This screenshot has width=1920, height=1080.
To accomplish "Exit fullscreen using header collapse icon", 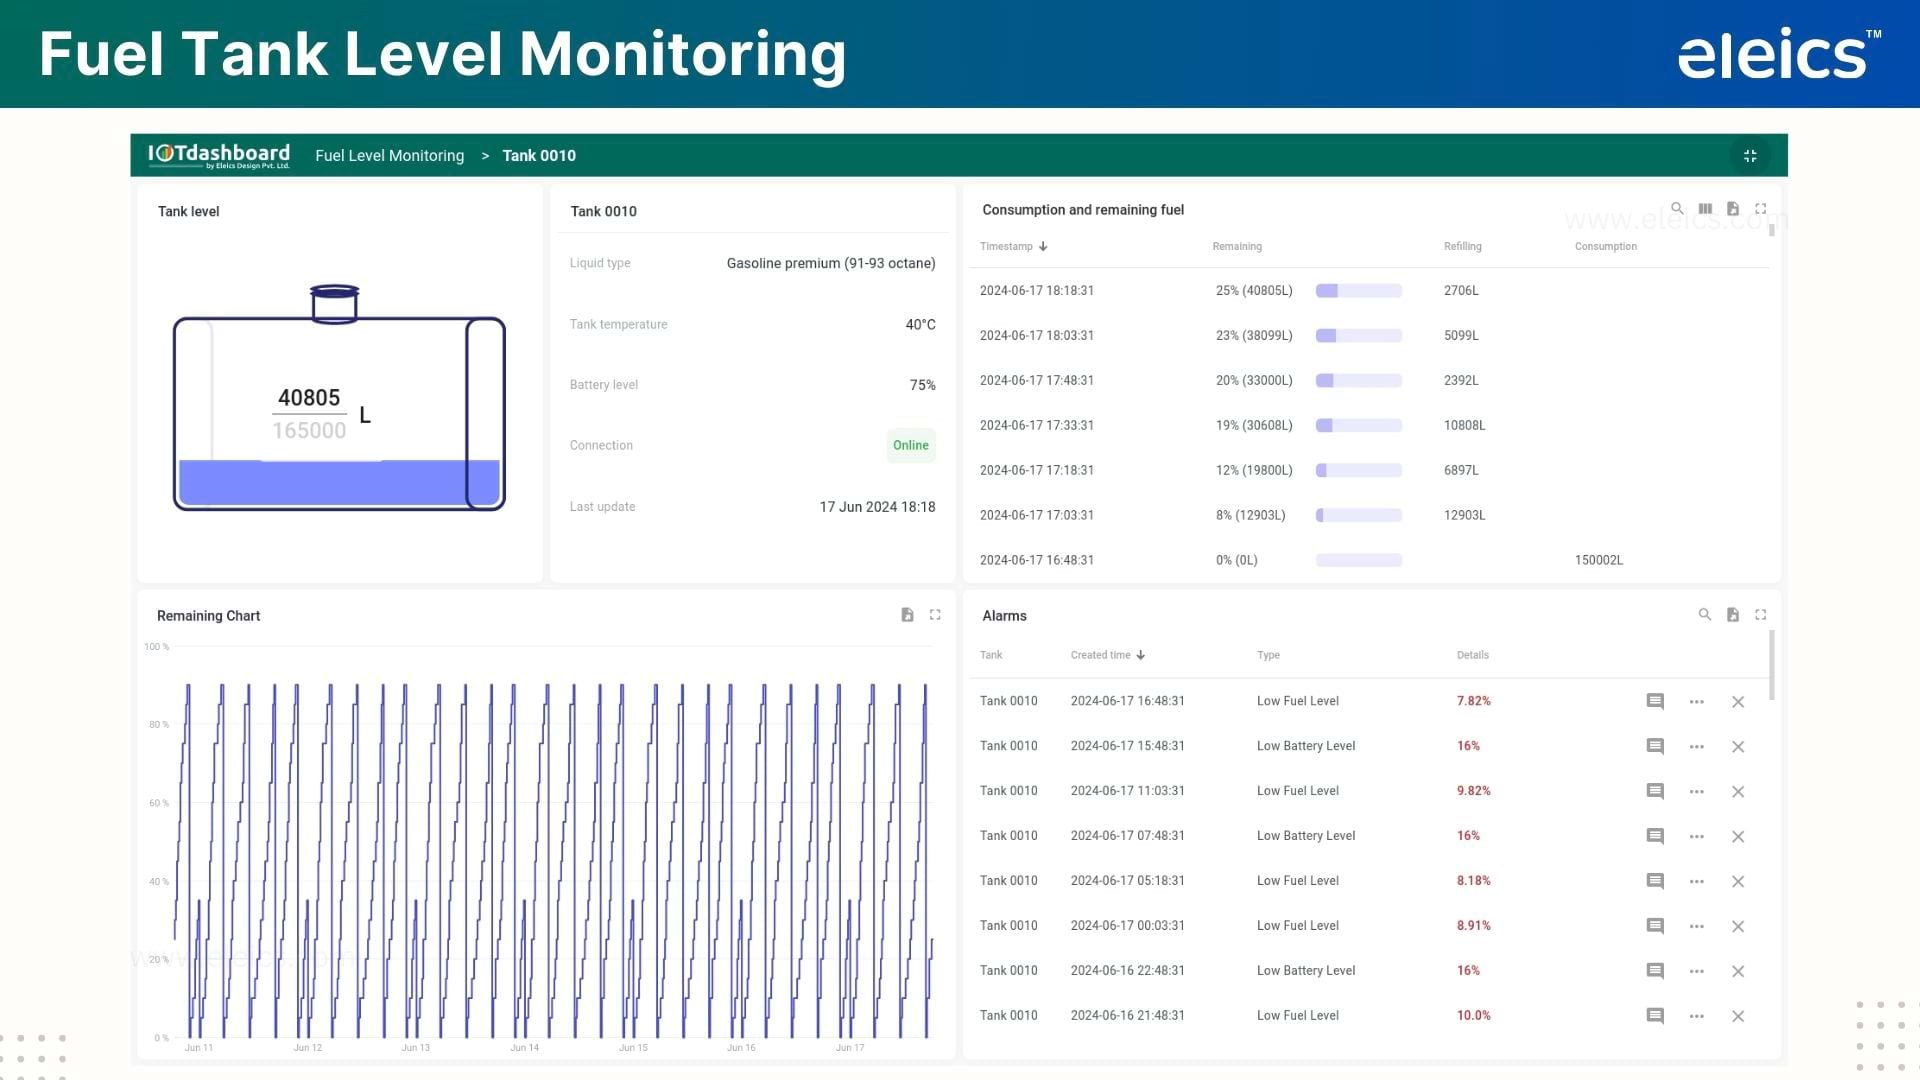I will click(x=1750, y=155).
